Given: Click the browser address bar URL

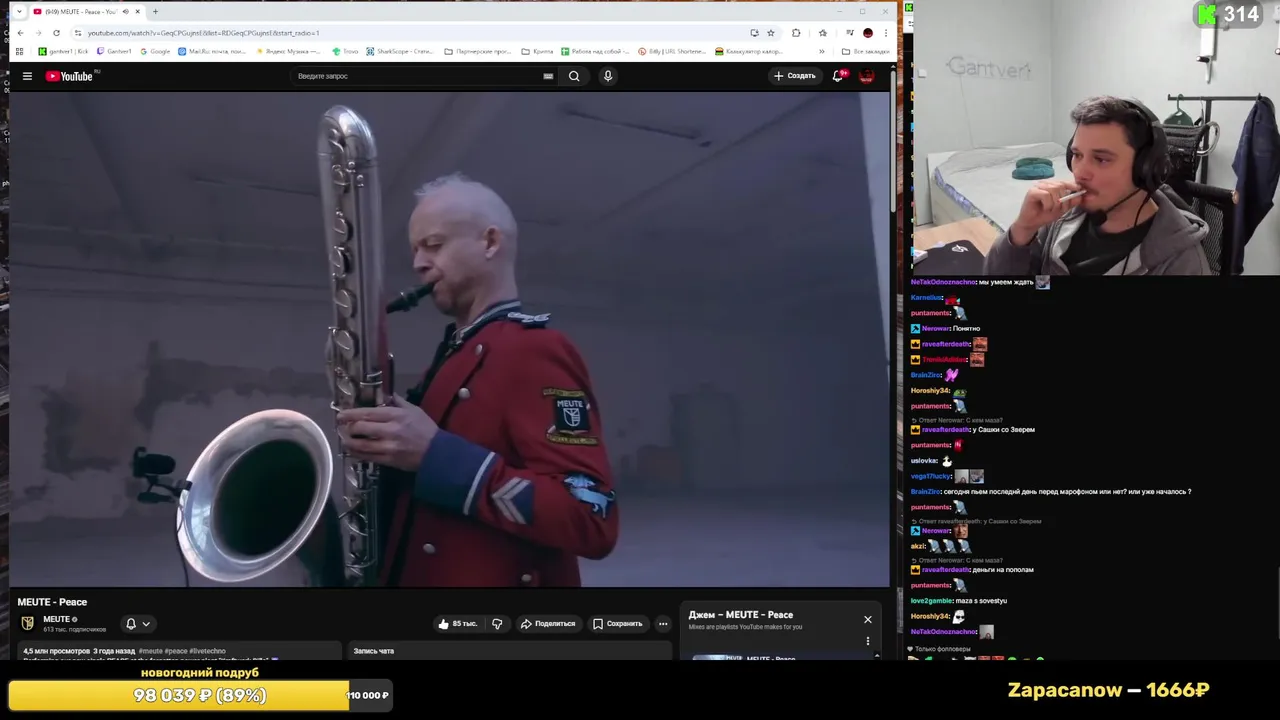Looking at the screenshot, I should pos(203,33).
